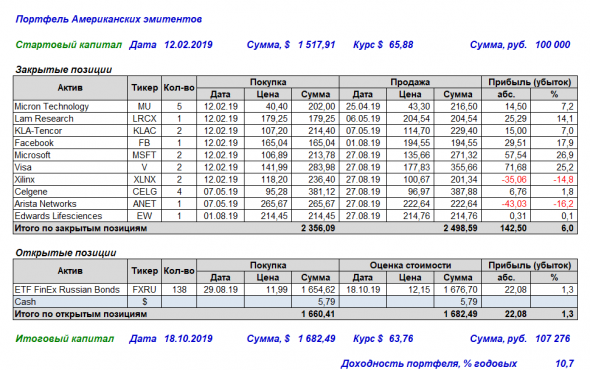590x370 pixels.
Task: Select the Celgene quantity cell
Action: (179, 192)
